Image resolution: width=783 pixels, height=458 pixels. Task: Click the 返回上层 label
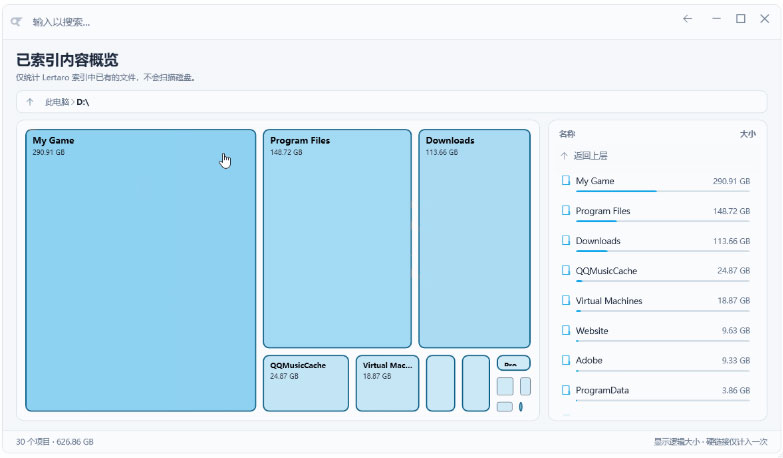590,156
